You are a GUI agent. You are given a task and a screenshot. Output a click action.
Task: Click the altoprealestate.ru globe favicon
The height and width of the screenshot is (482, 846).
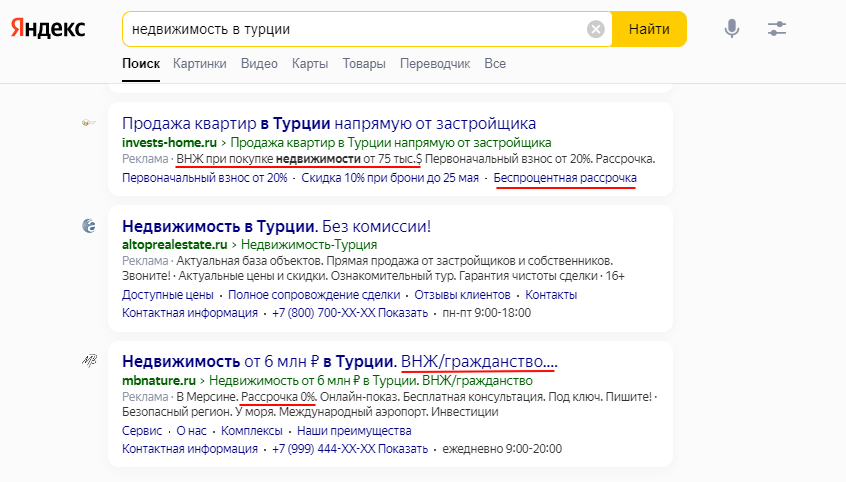pyautogui.click(x=89, y=226)
